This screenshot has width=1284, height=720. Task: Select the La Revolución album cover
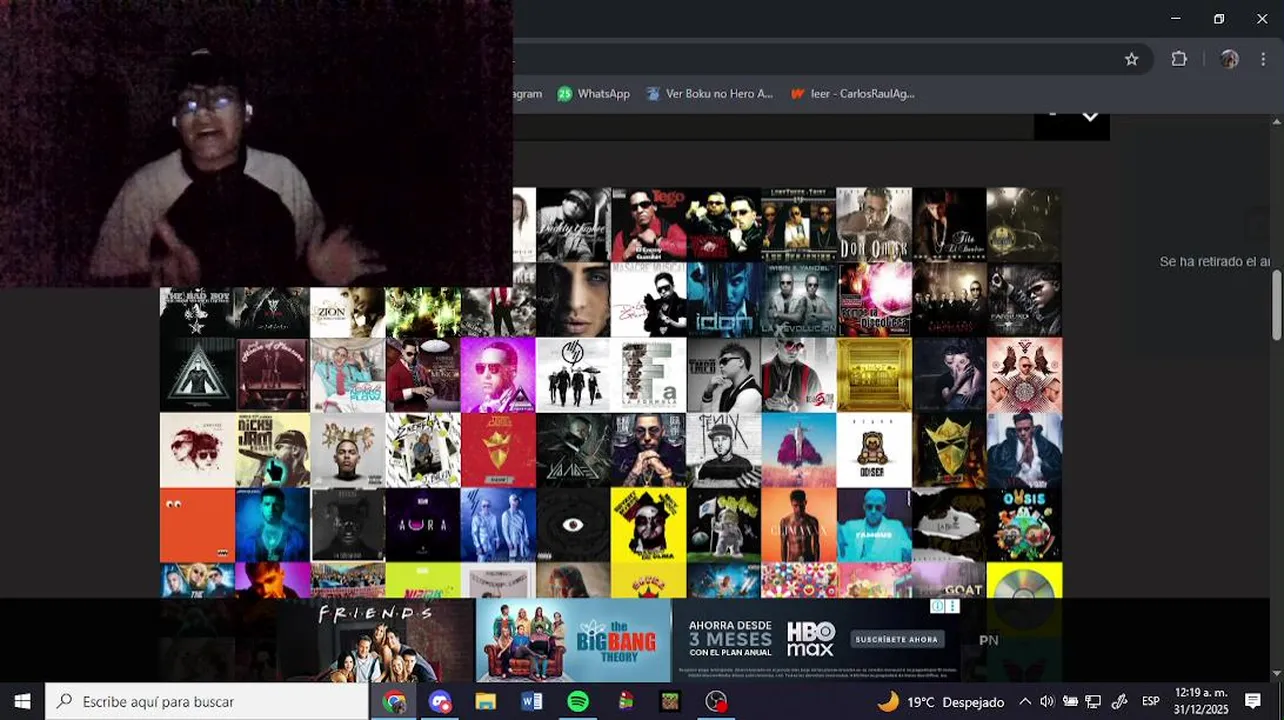pos(799,300)
